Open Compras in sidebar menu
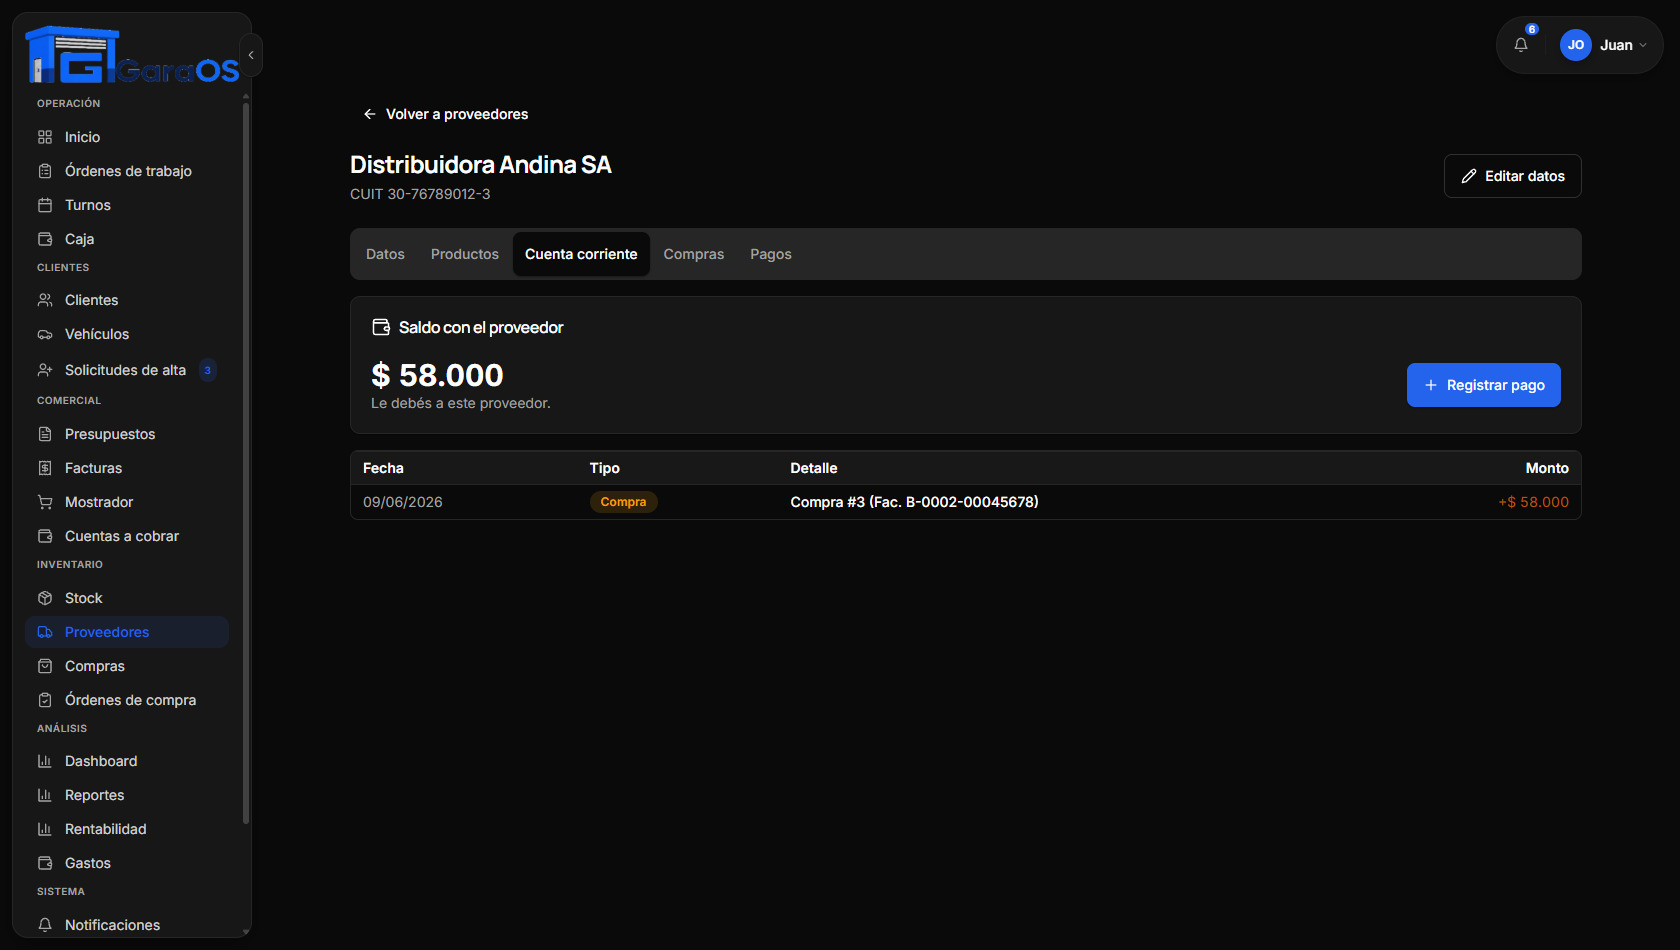1680x950 pixels. pos(127,666)
